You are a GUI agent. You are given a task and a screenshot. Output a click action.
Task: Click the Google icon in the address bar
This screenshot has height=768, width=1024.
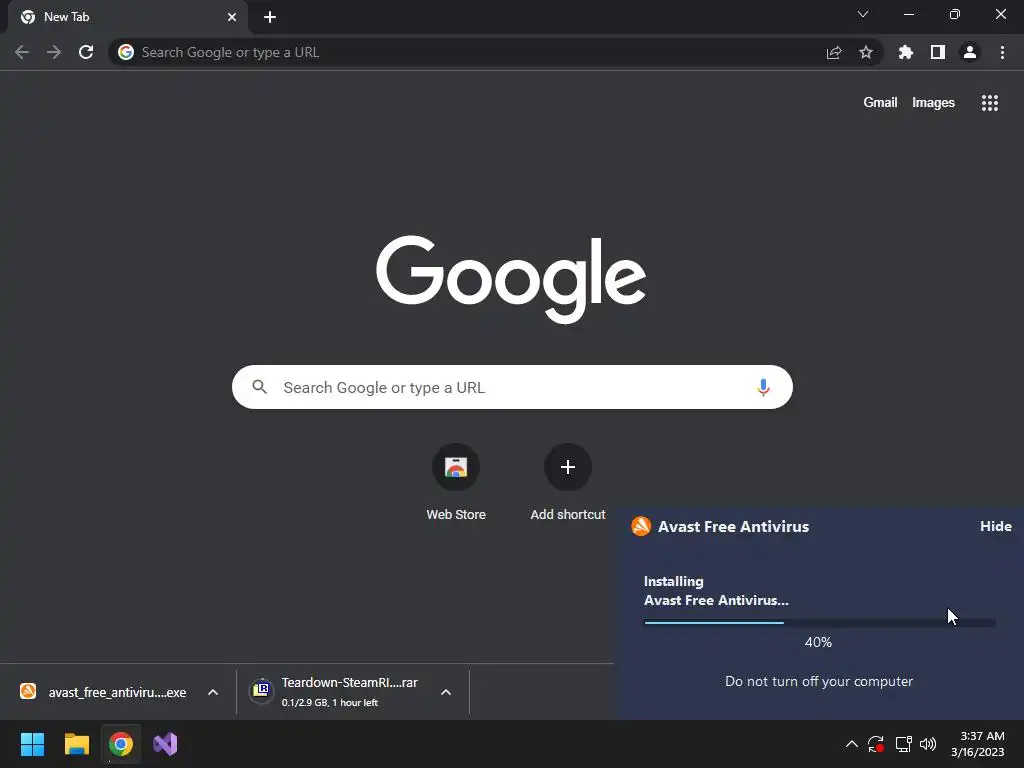tap(126, 52)
